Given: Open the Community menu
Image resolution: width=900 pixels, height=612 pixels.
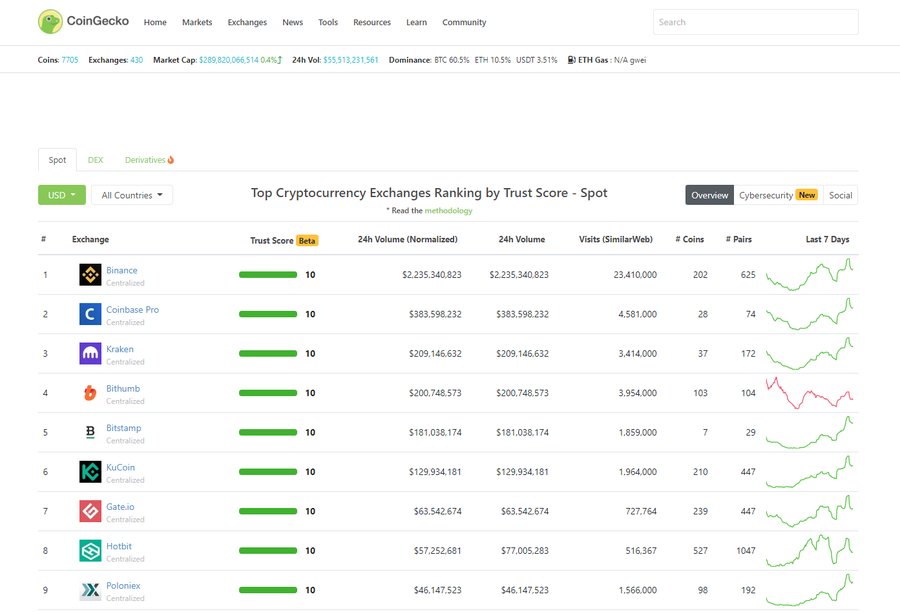Looking at the screenshot, I should tap(464, 22).
